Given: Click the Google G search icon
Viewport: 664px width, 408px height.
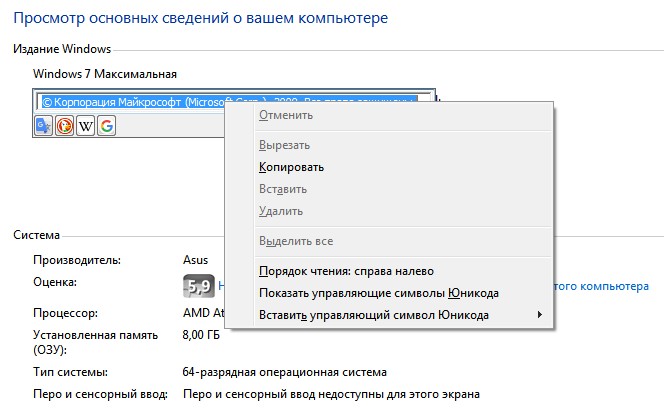Looking at the screenshot, I should pos(107,125).
